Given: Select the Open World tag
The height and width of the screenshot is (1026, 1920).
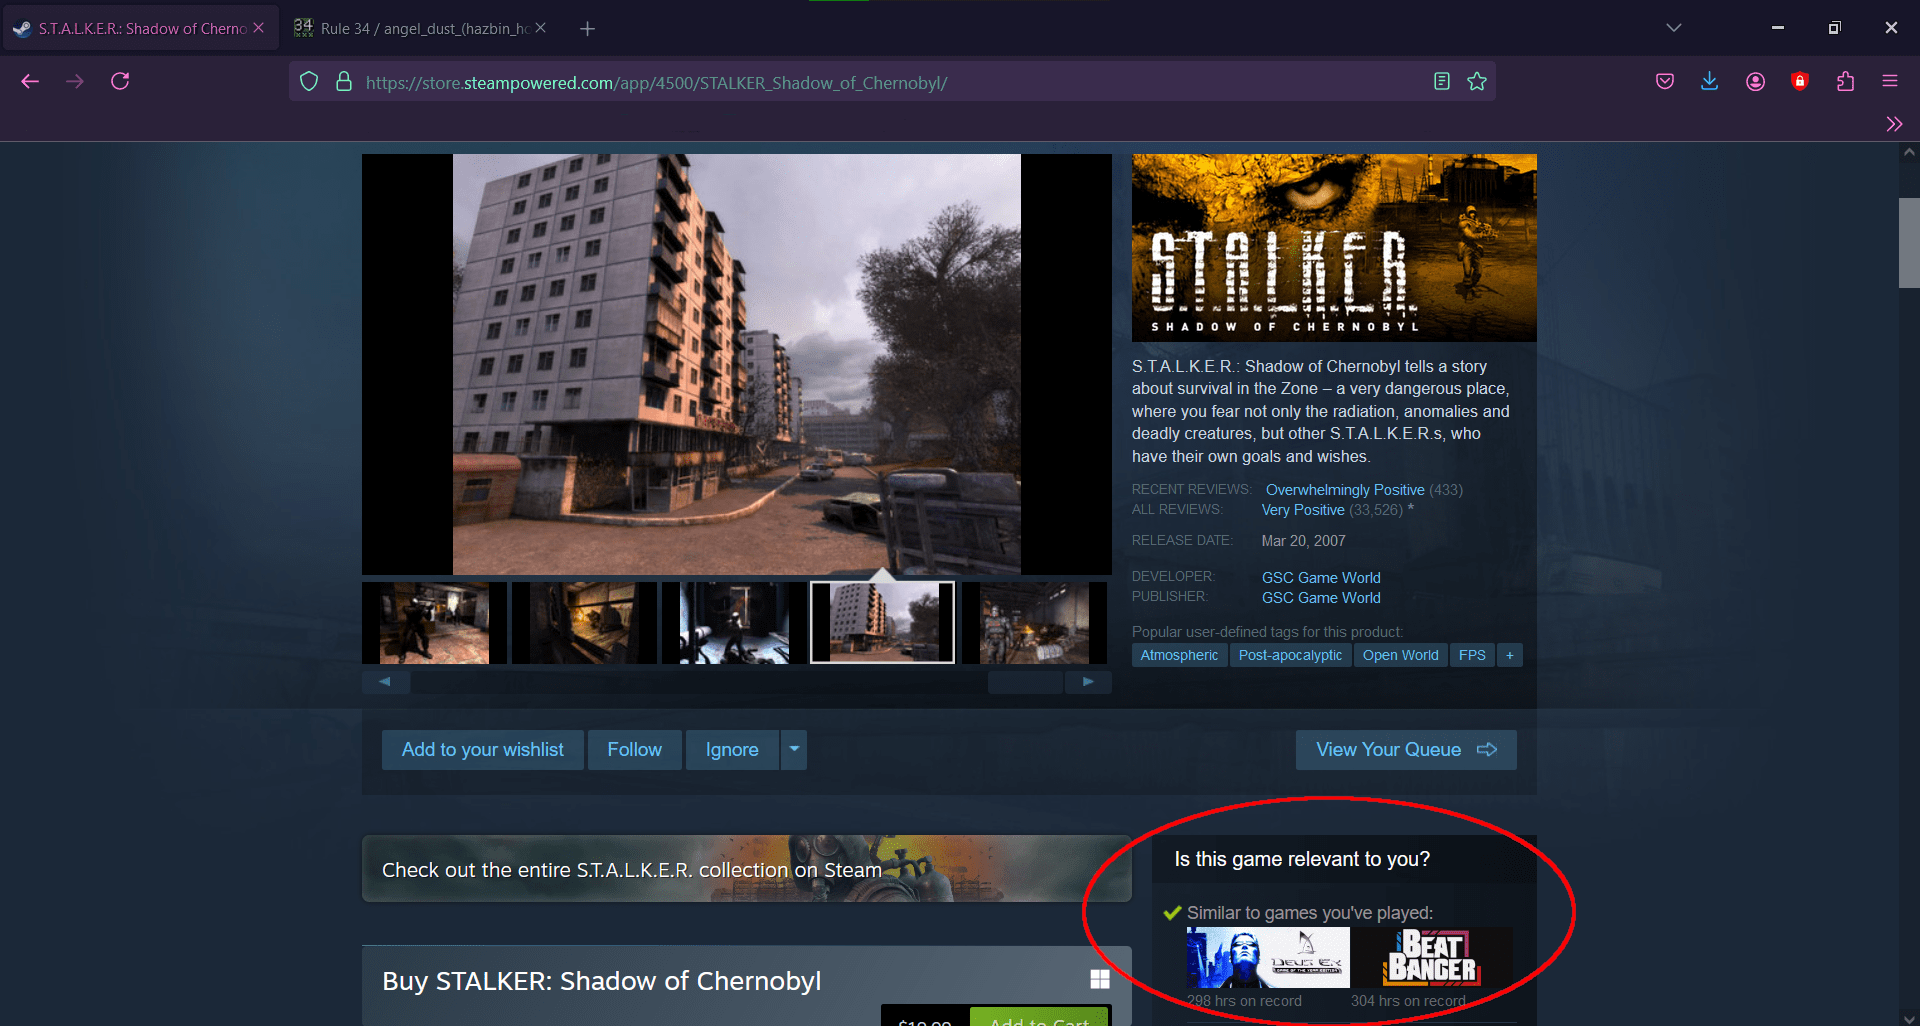Looking at the screenshot, I should (1400, 655).
